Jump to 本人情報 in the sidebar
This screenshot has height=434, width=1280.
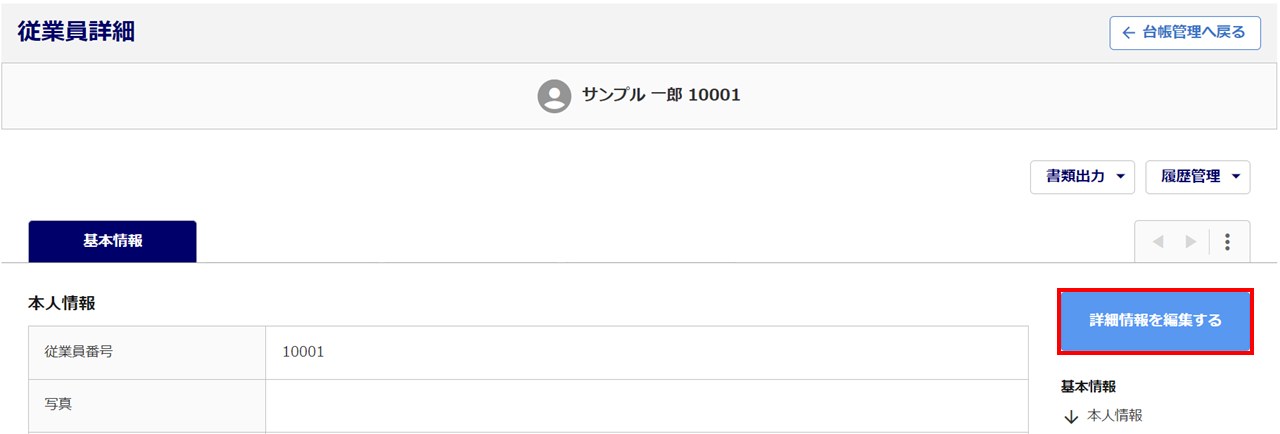(x=1114, y=415)
